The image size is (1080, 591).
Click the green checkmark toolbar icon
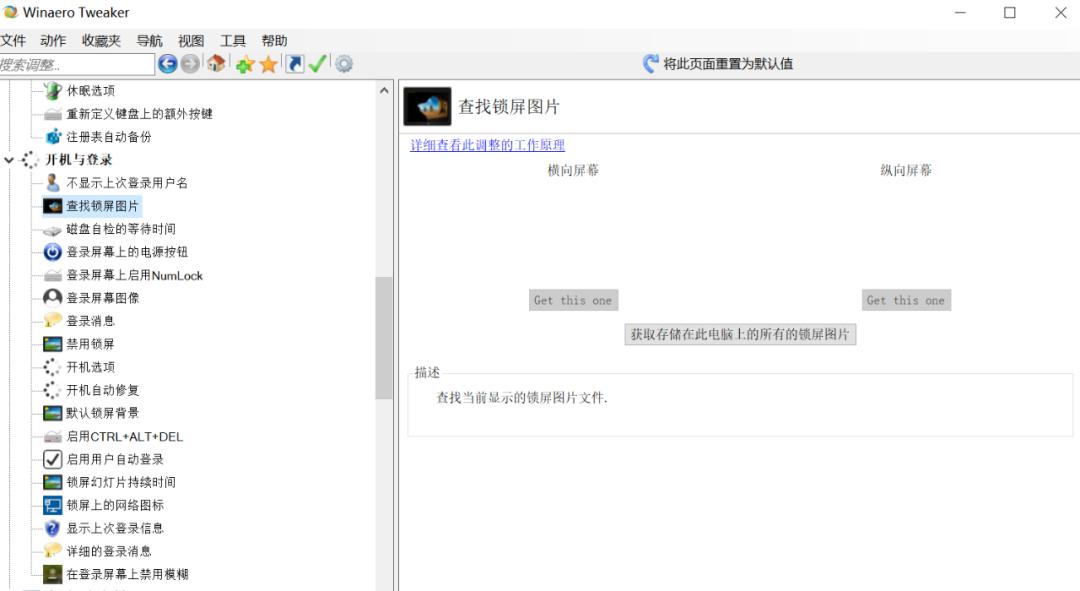coord(315,63)
